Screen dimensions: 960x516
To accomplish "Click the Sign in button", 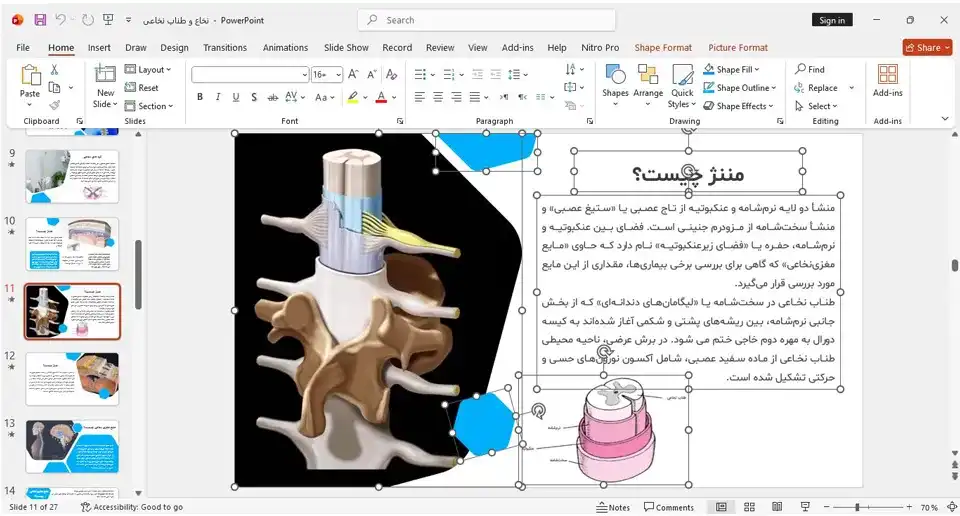I will coord(832,20).
